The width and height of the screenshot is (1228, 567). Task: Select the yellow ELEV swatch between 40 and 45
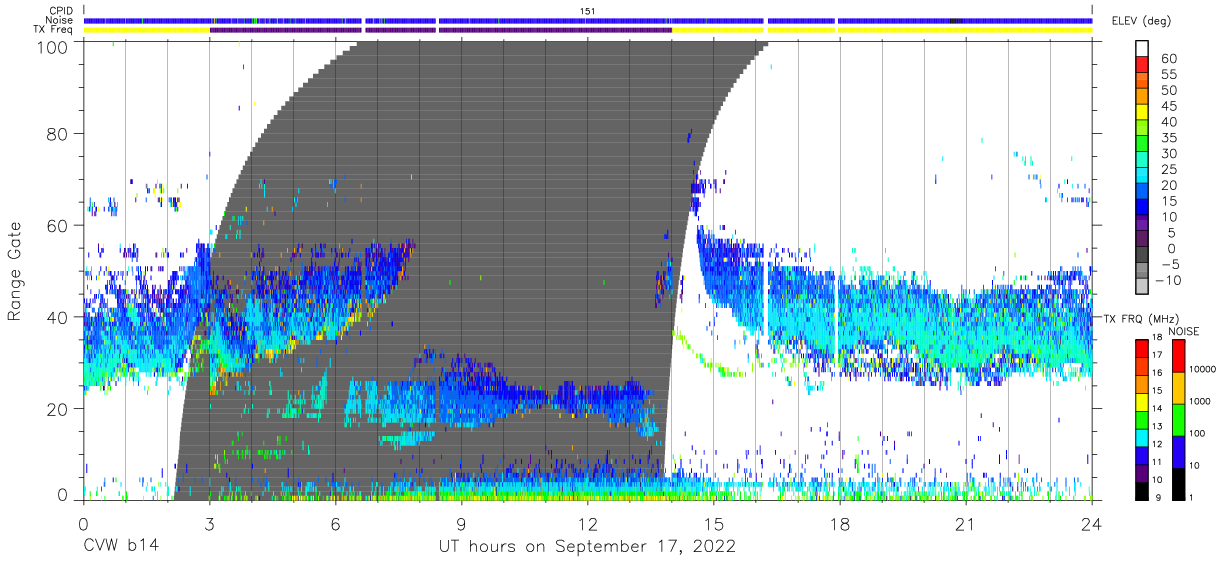[x=1141, y=114]
